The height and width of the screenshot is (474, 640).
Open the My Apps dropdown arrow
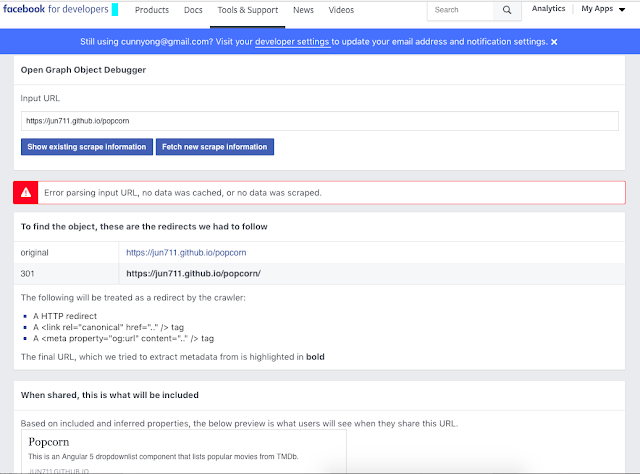pos(622,9)
